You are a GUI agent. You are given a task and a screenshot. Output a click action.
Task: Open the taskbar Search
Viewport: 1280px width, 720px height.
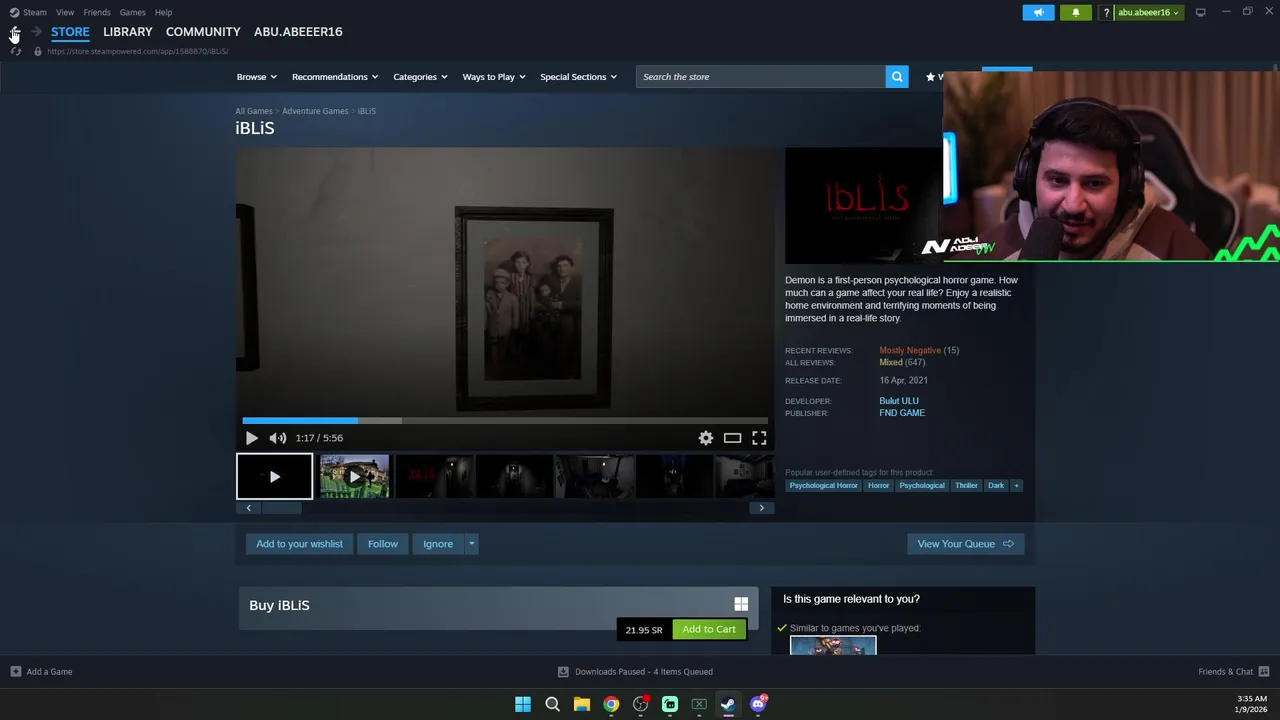[552, 704]
